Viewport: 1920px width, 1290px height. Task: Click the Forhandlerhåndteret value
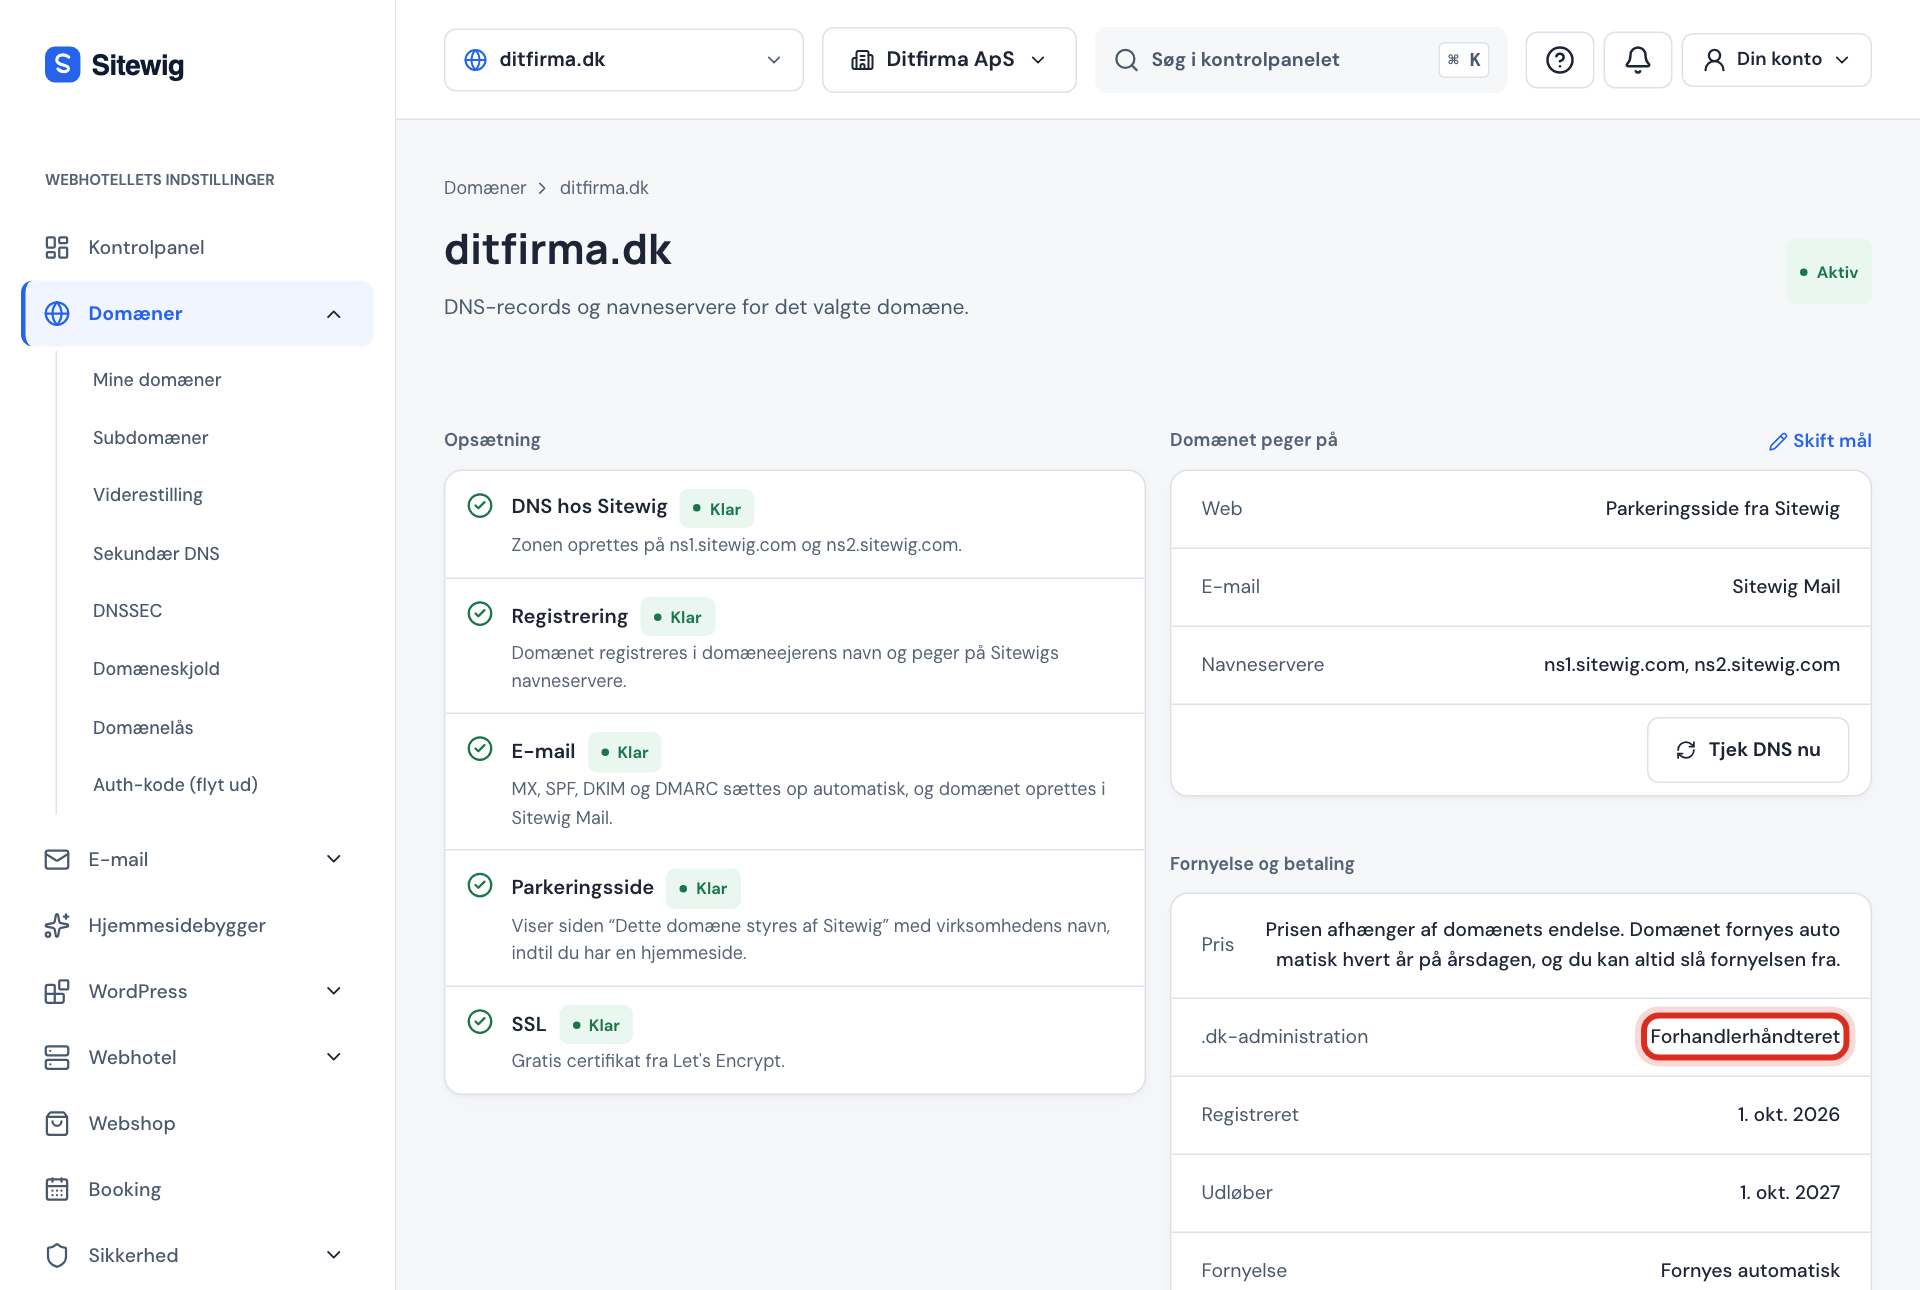1745,1036
